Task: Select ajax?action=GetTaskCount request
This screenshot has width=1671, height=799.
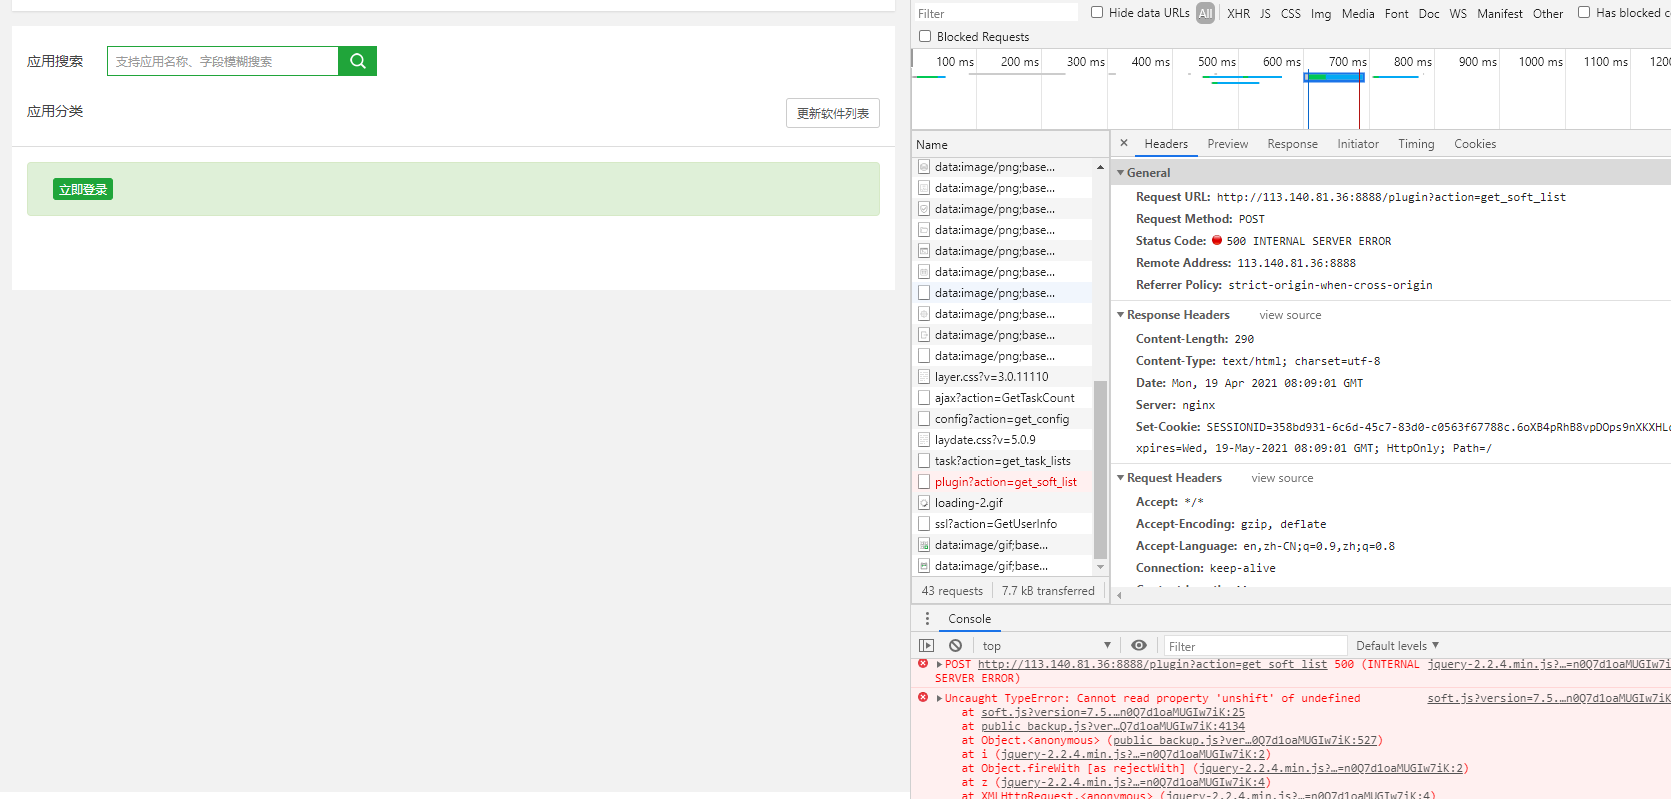Action: (x=1004, y=398)
